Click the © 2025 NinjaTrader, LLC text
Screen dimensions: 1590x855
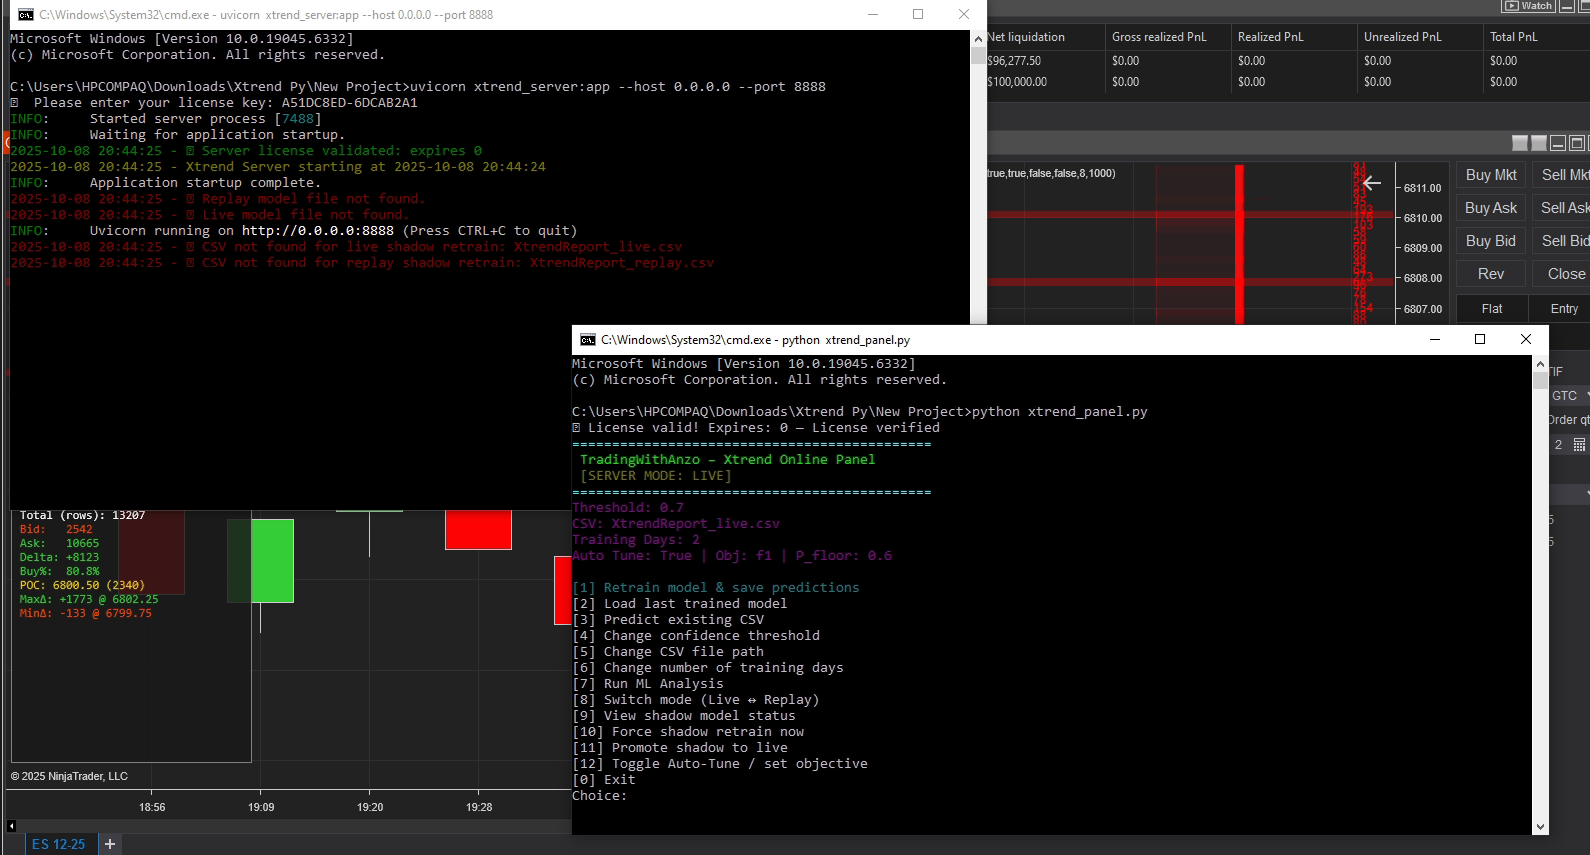pos(70,776)
